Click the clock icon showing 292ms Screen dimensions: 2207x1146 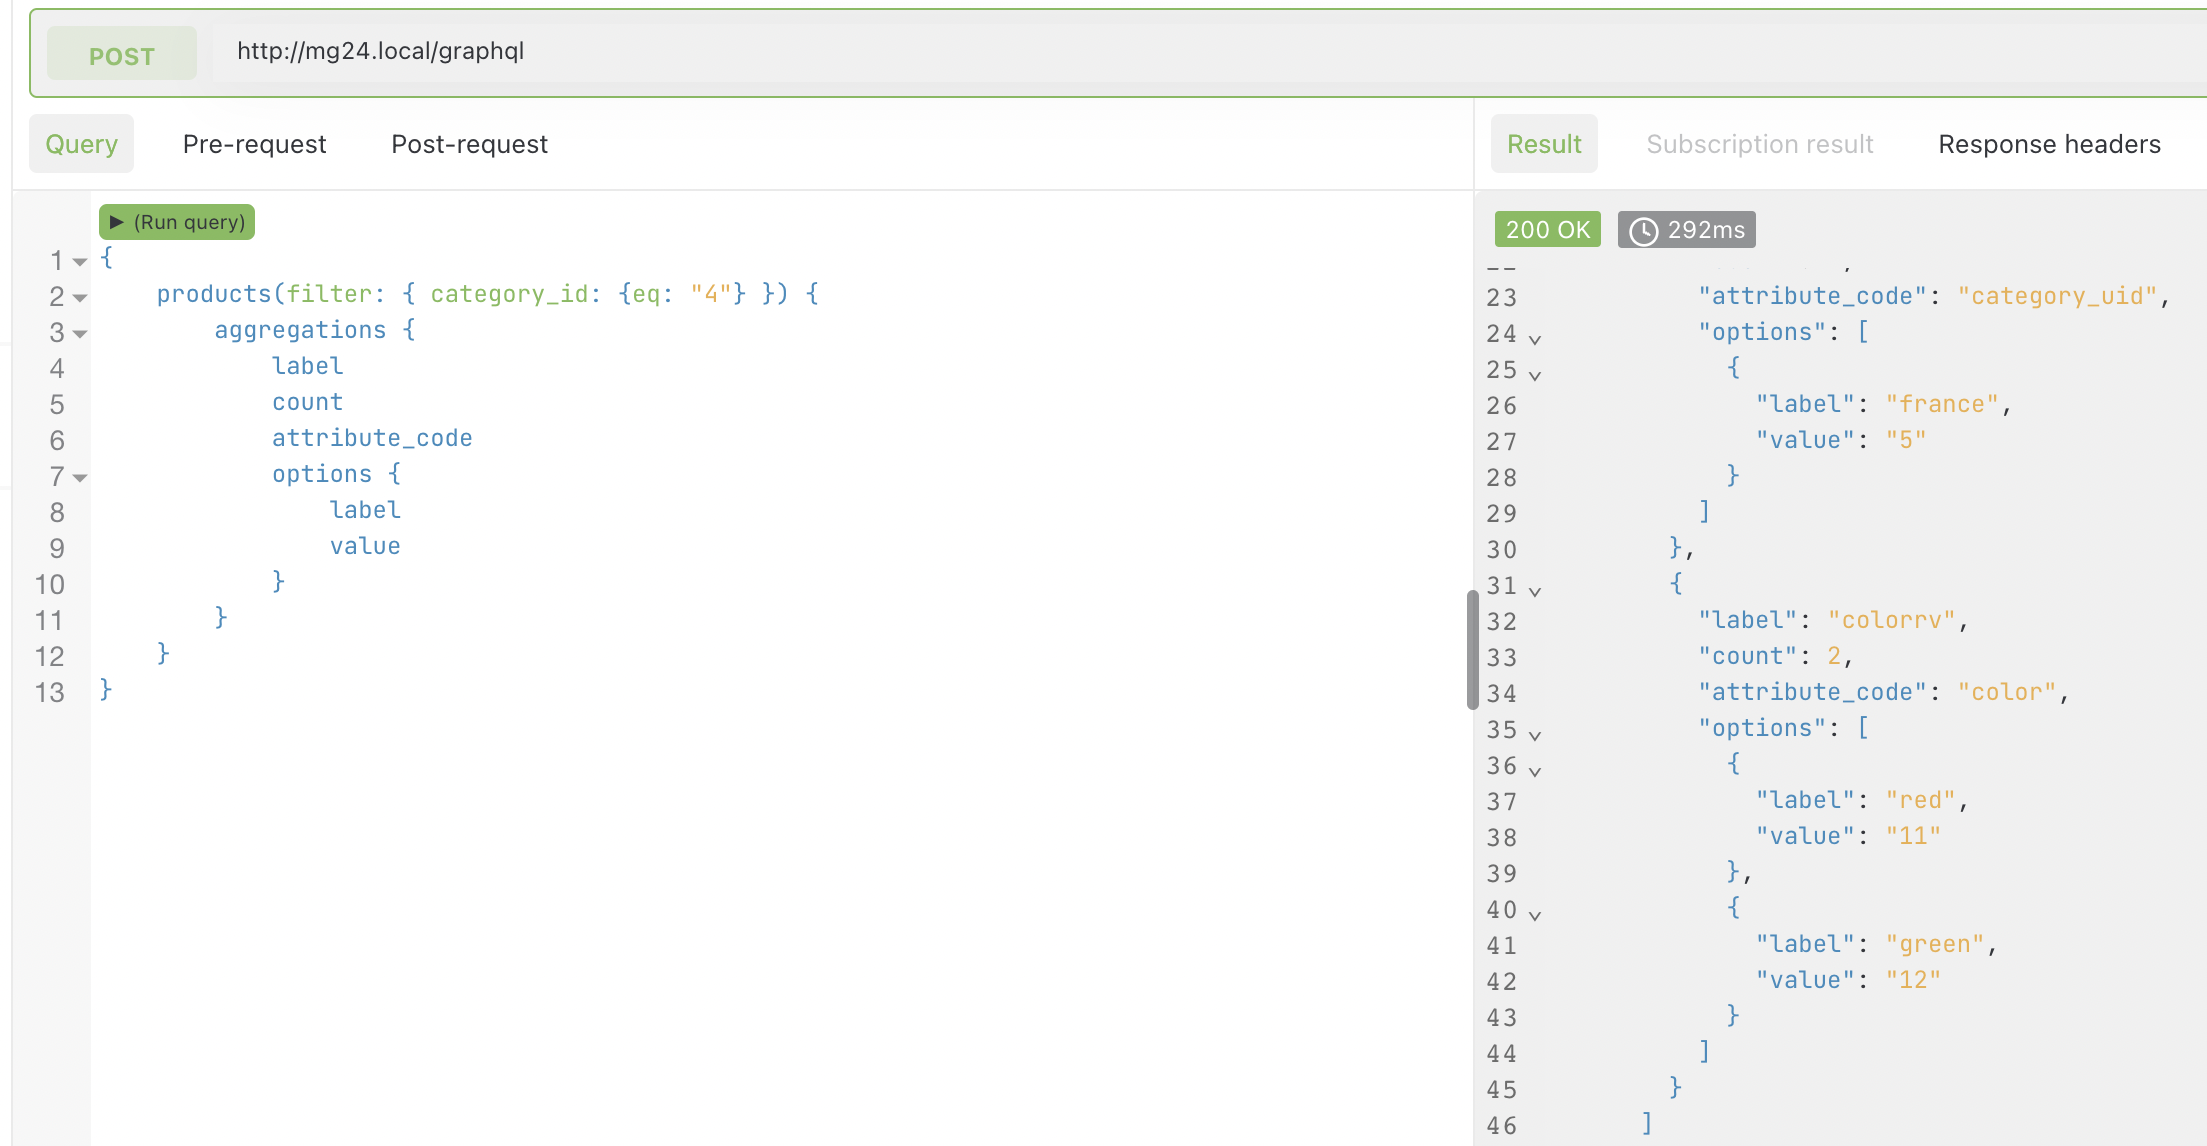1645,229
